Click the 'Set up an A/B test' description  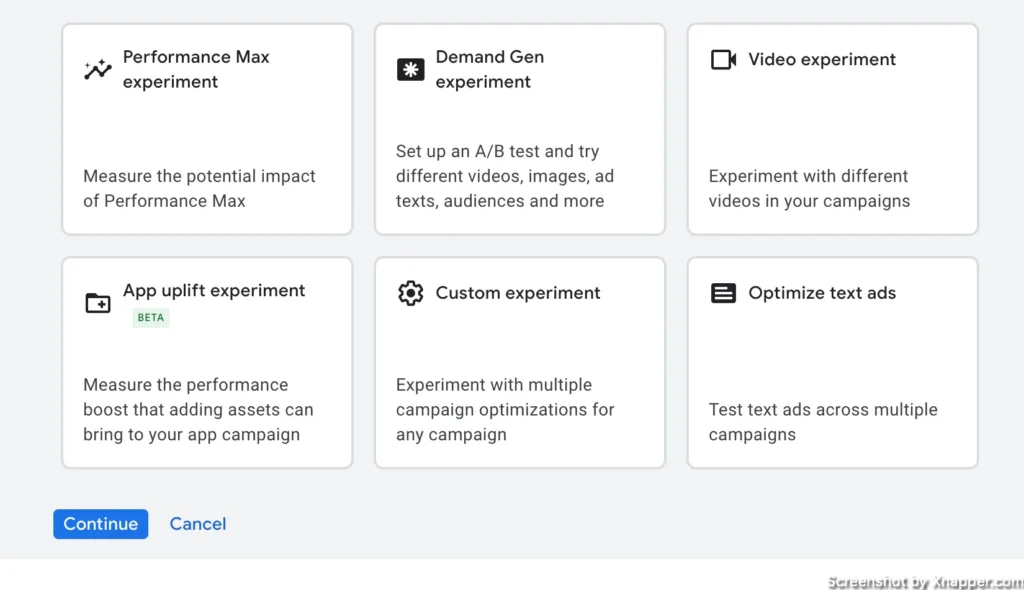[x=505, y=176]
